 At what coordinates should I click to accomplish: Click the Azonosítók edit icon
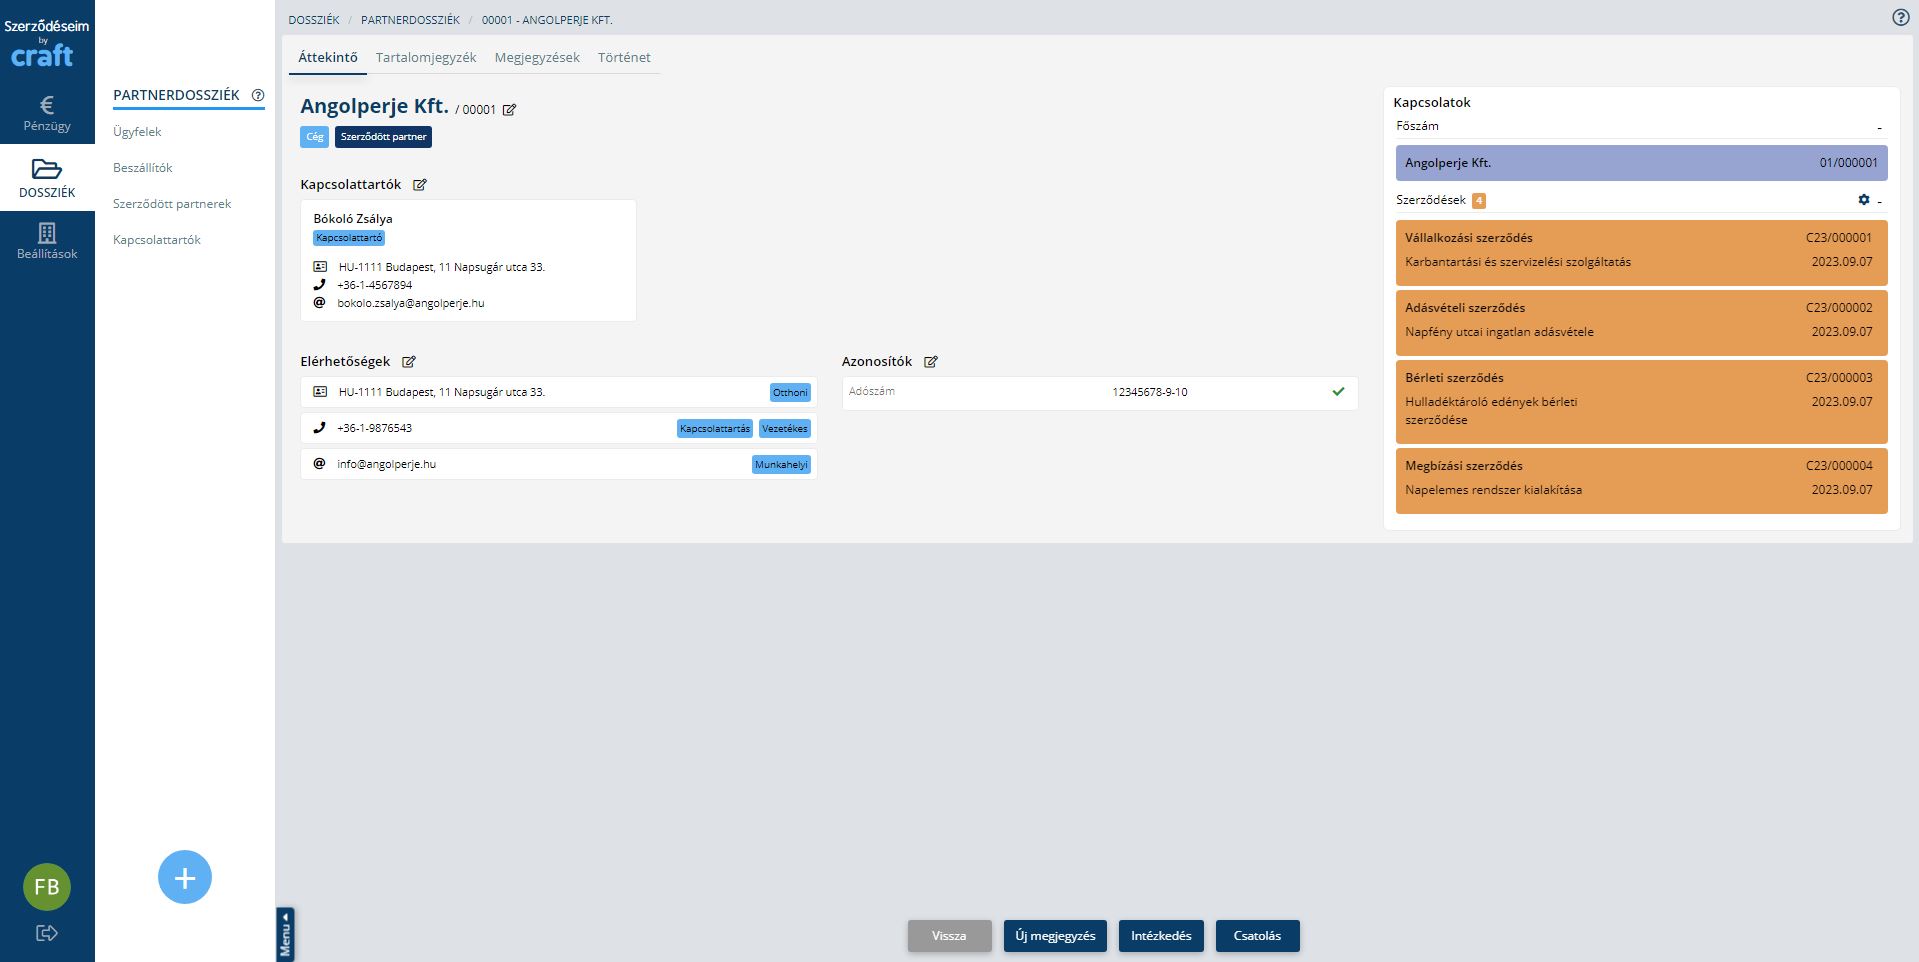(x=931, y=362)
